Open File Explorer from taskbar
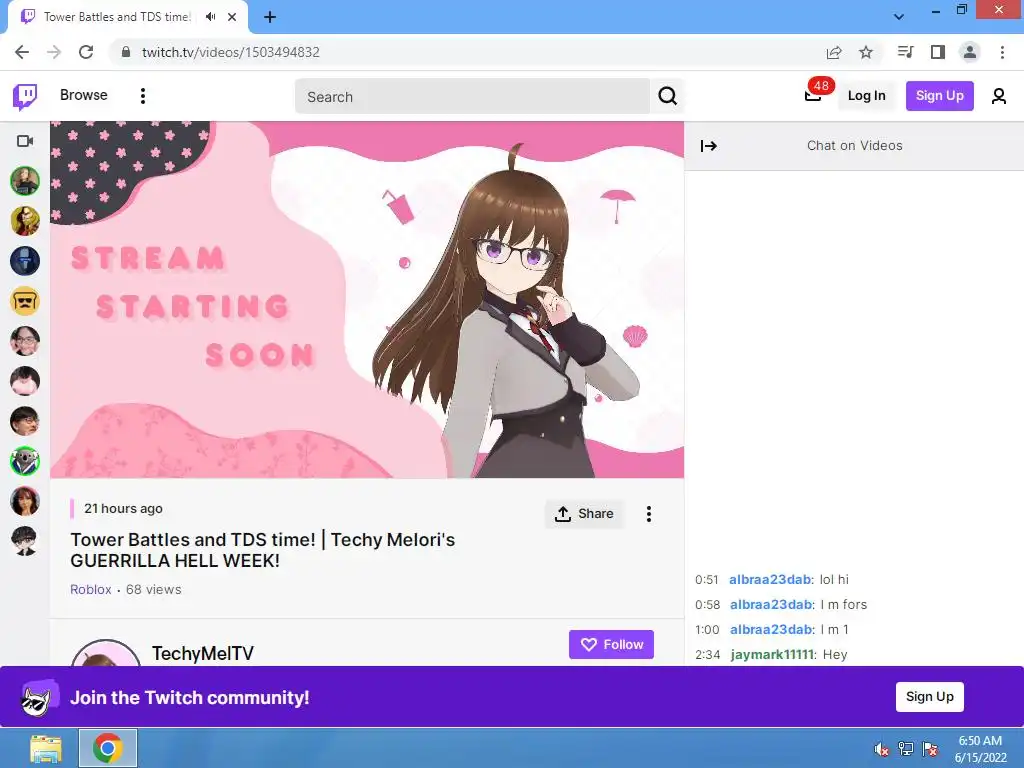Viewport: 1024px width, 768px height. [46, 748]
